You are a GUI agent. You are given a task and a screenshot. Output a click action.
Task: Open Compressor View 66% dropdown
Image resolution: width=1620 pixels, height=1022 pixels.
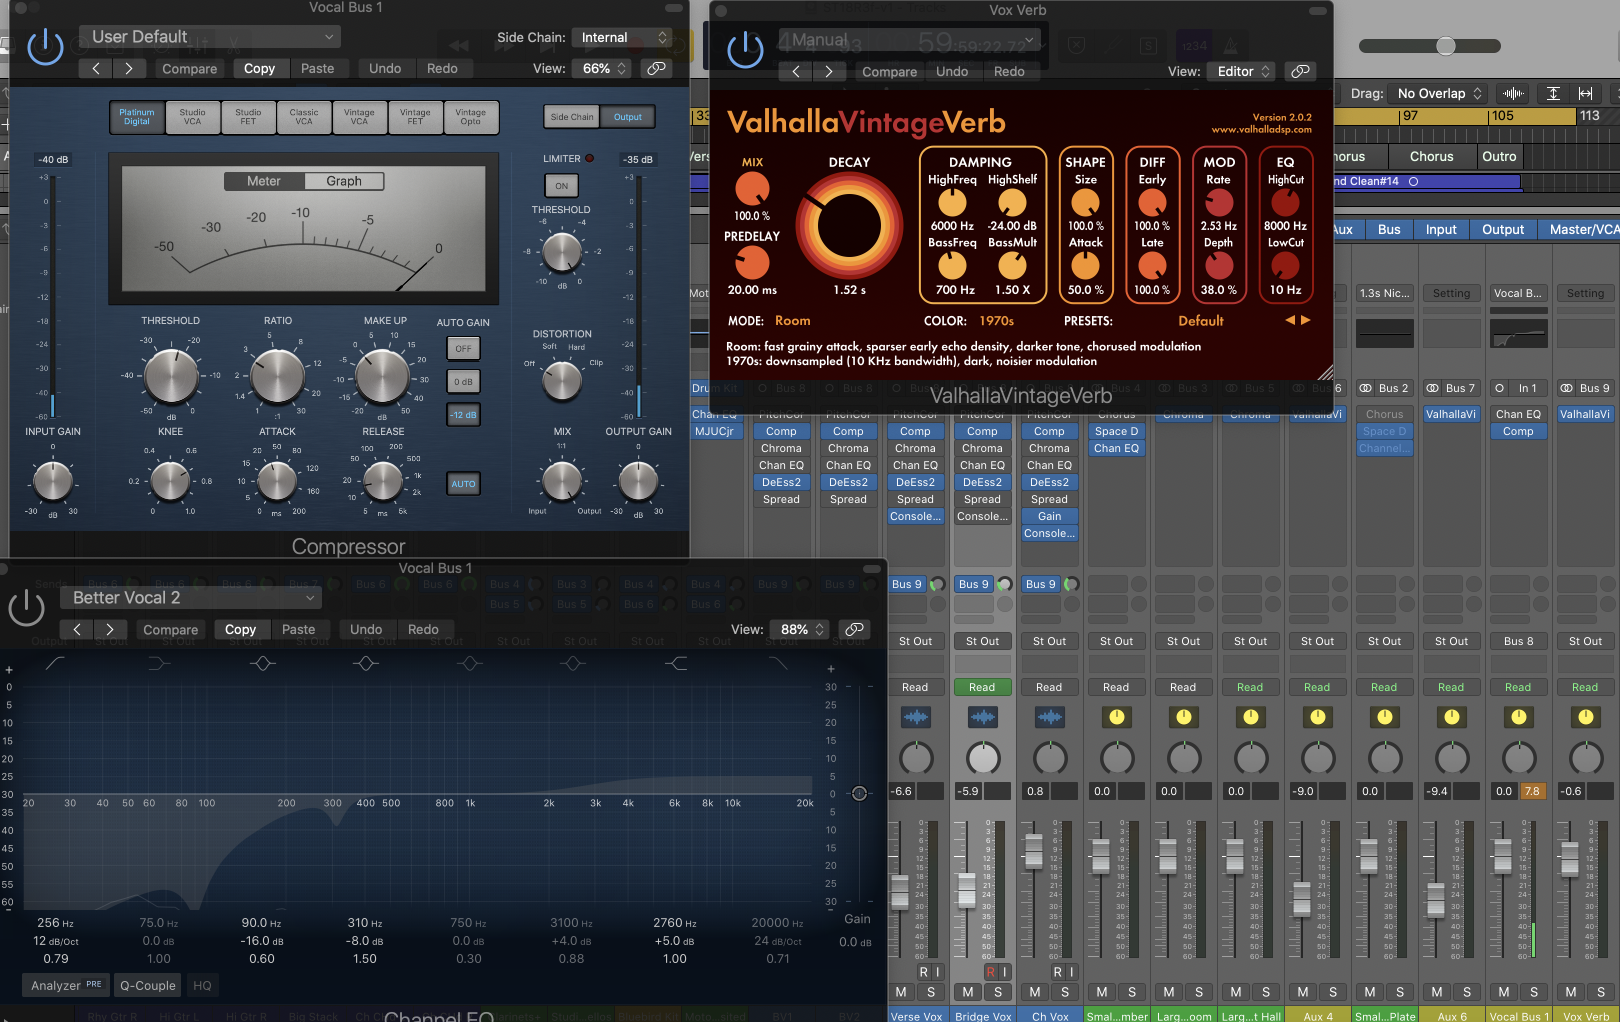point(602,68)
